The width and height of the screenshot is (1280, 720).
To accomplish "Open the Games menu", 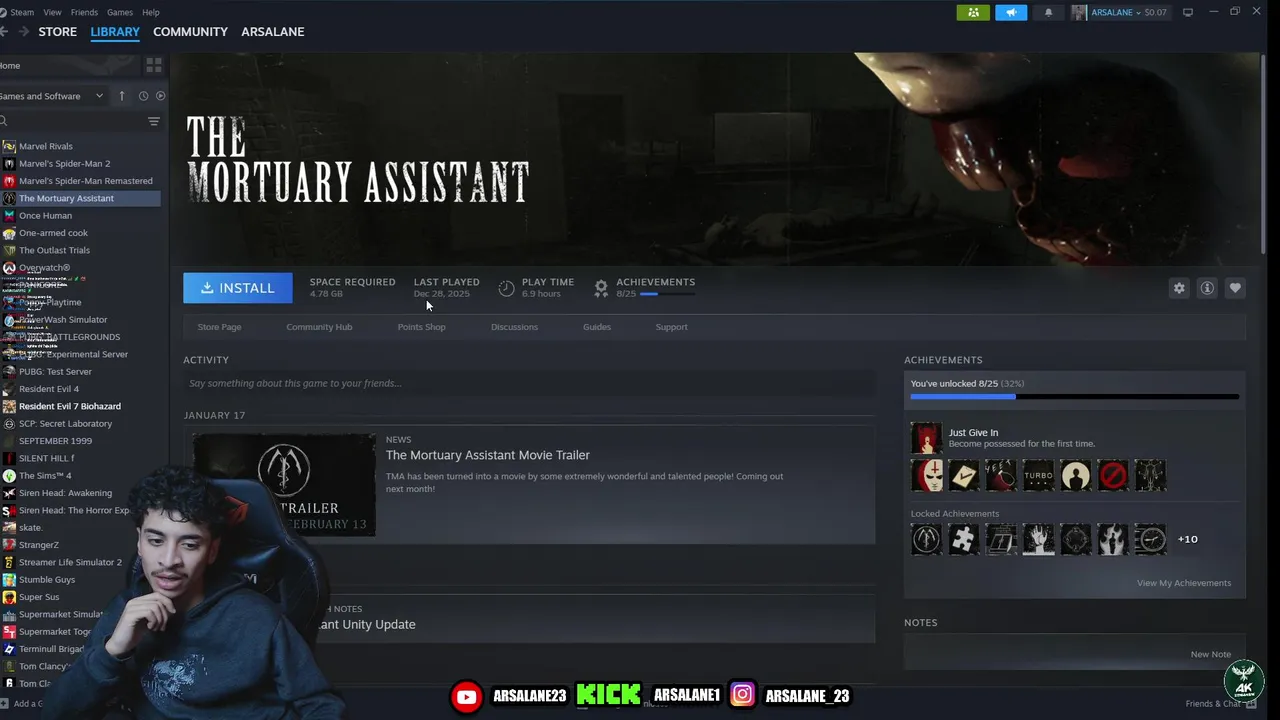I will pos(120,12).
